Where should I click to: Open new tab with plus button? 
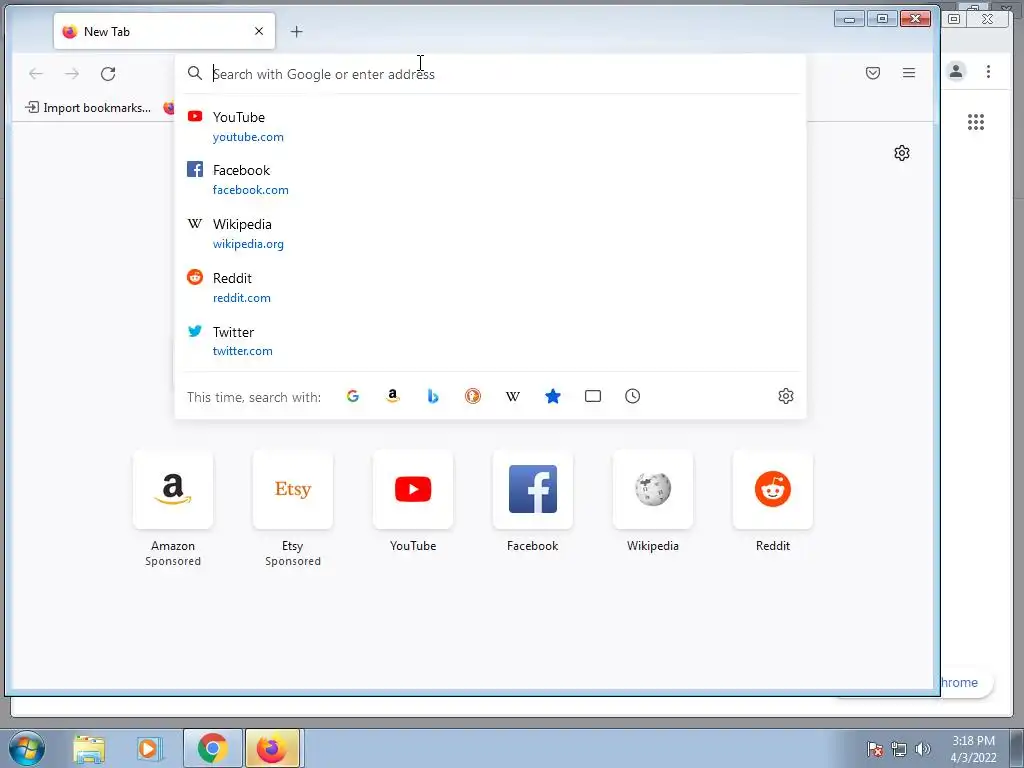point(296,31)
